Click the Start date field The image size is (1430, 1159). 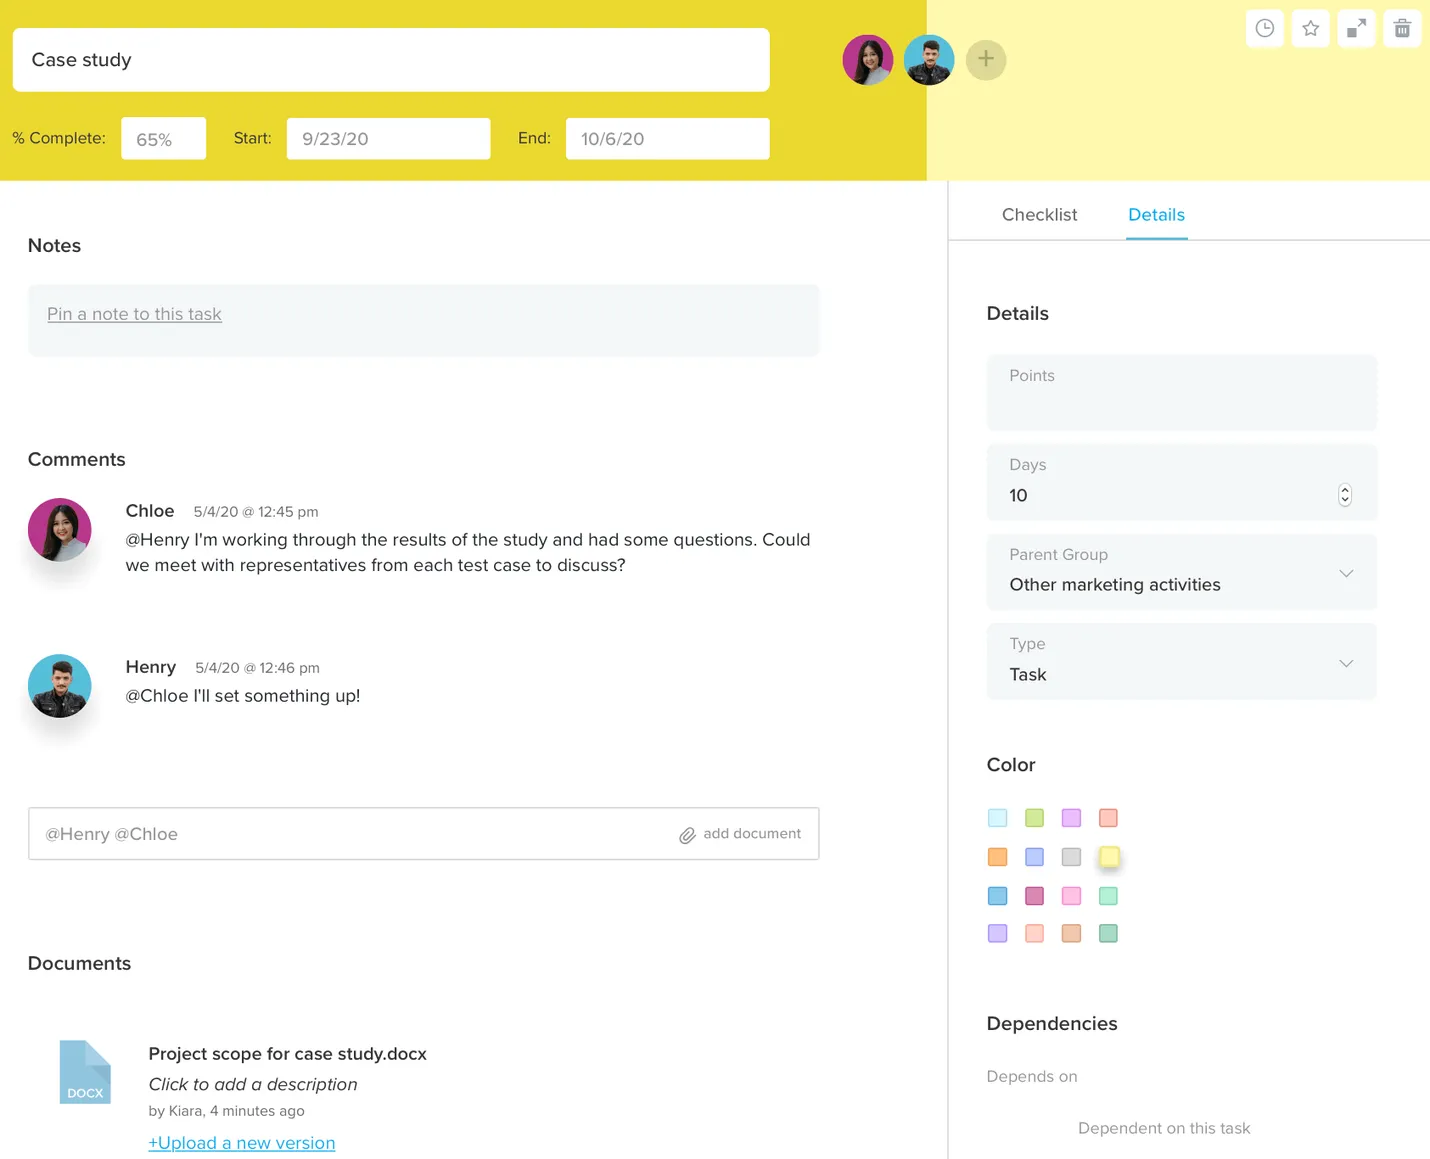[x=389, y=139]
